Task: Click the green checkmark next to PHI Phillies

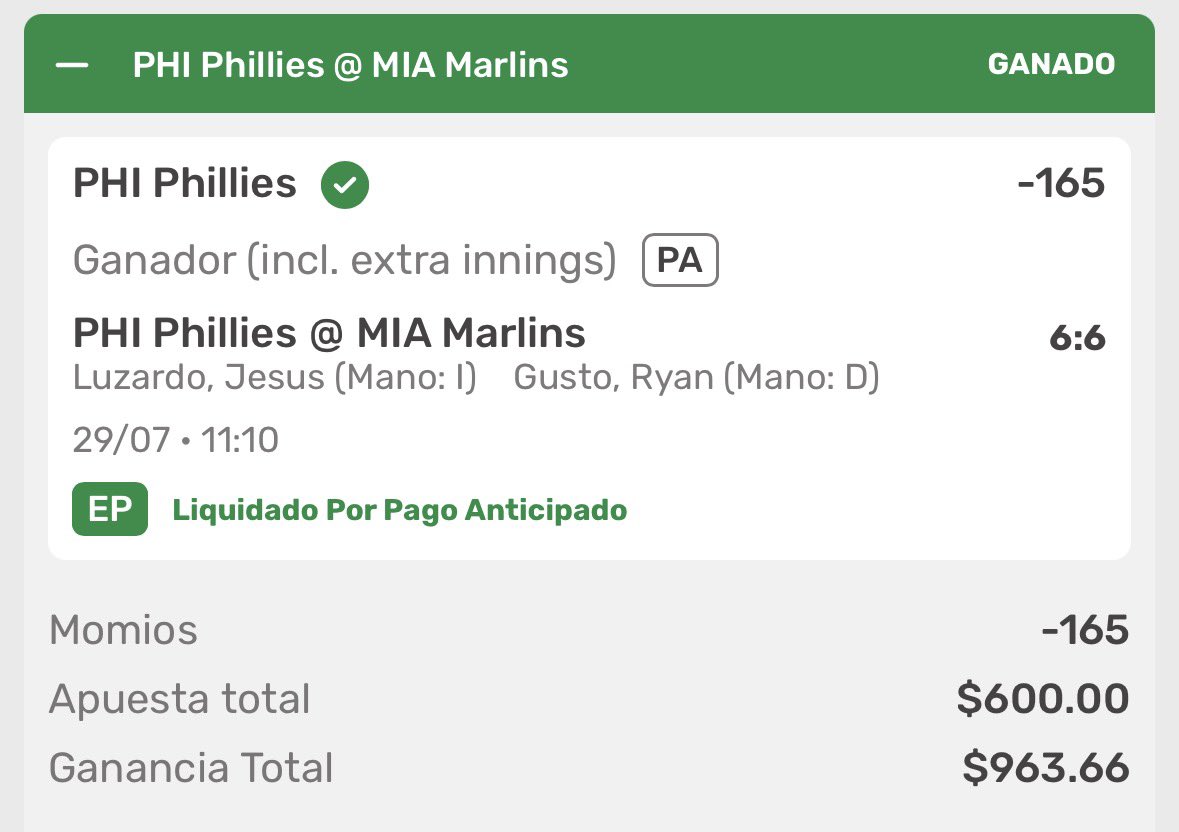Action: (x=344, y=185)
